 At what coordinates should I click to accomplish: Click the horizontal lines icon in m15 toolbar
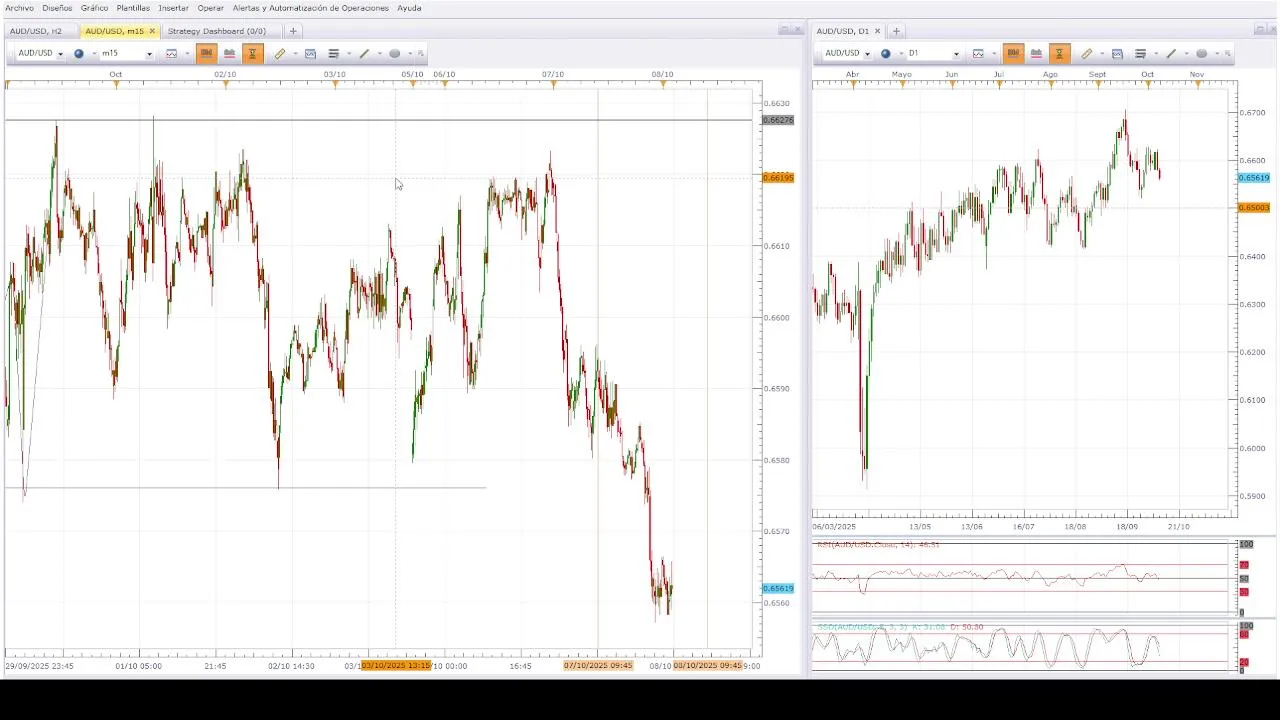point(333,53)
